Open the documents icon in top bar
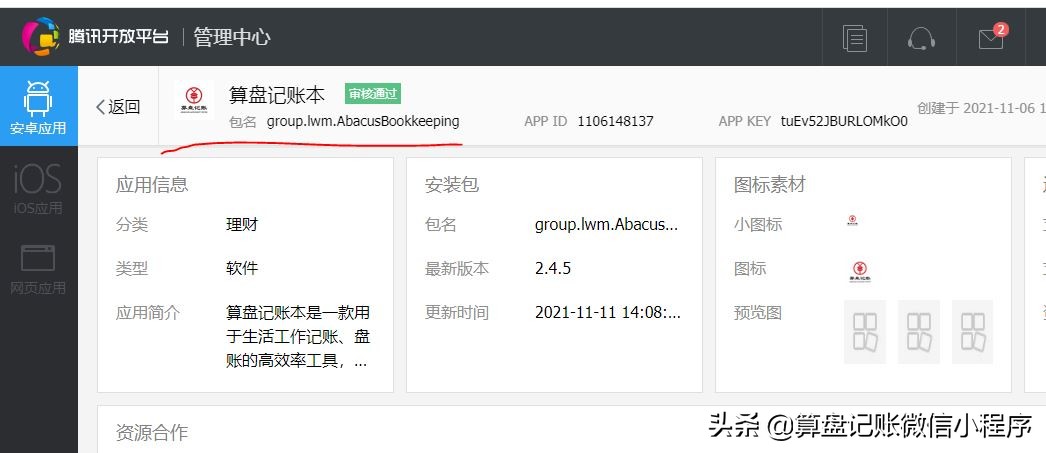The height and width of the screenshot is (453, 1046). [x=854, y=37]
